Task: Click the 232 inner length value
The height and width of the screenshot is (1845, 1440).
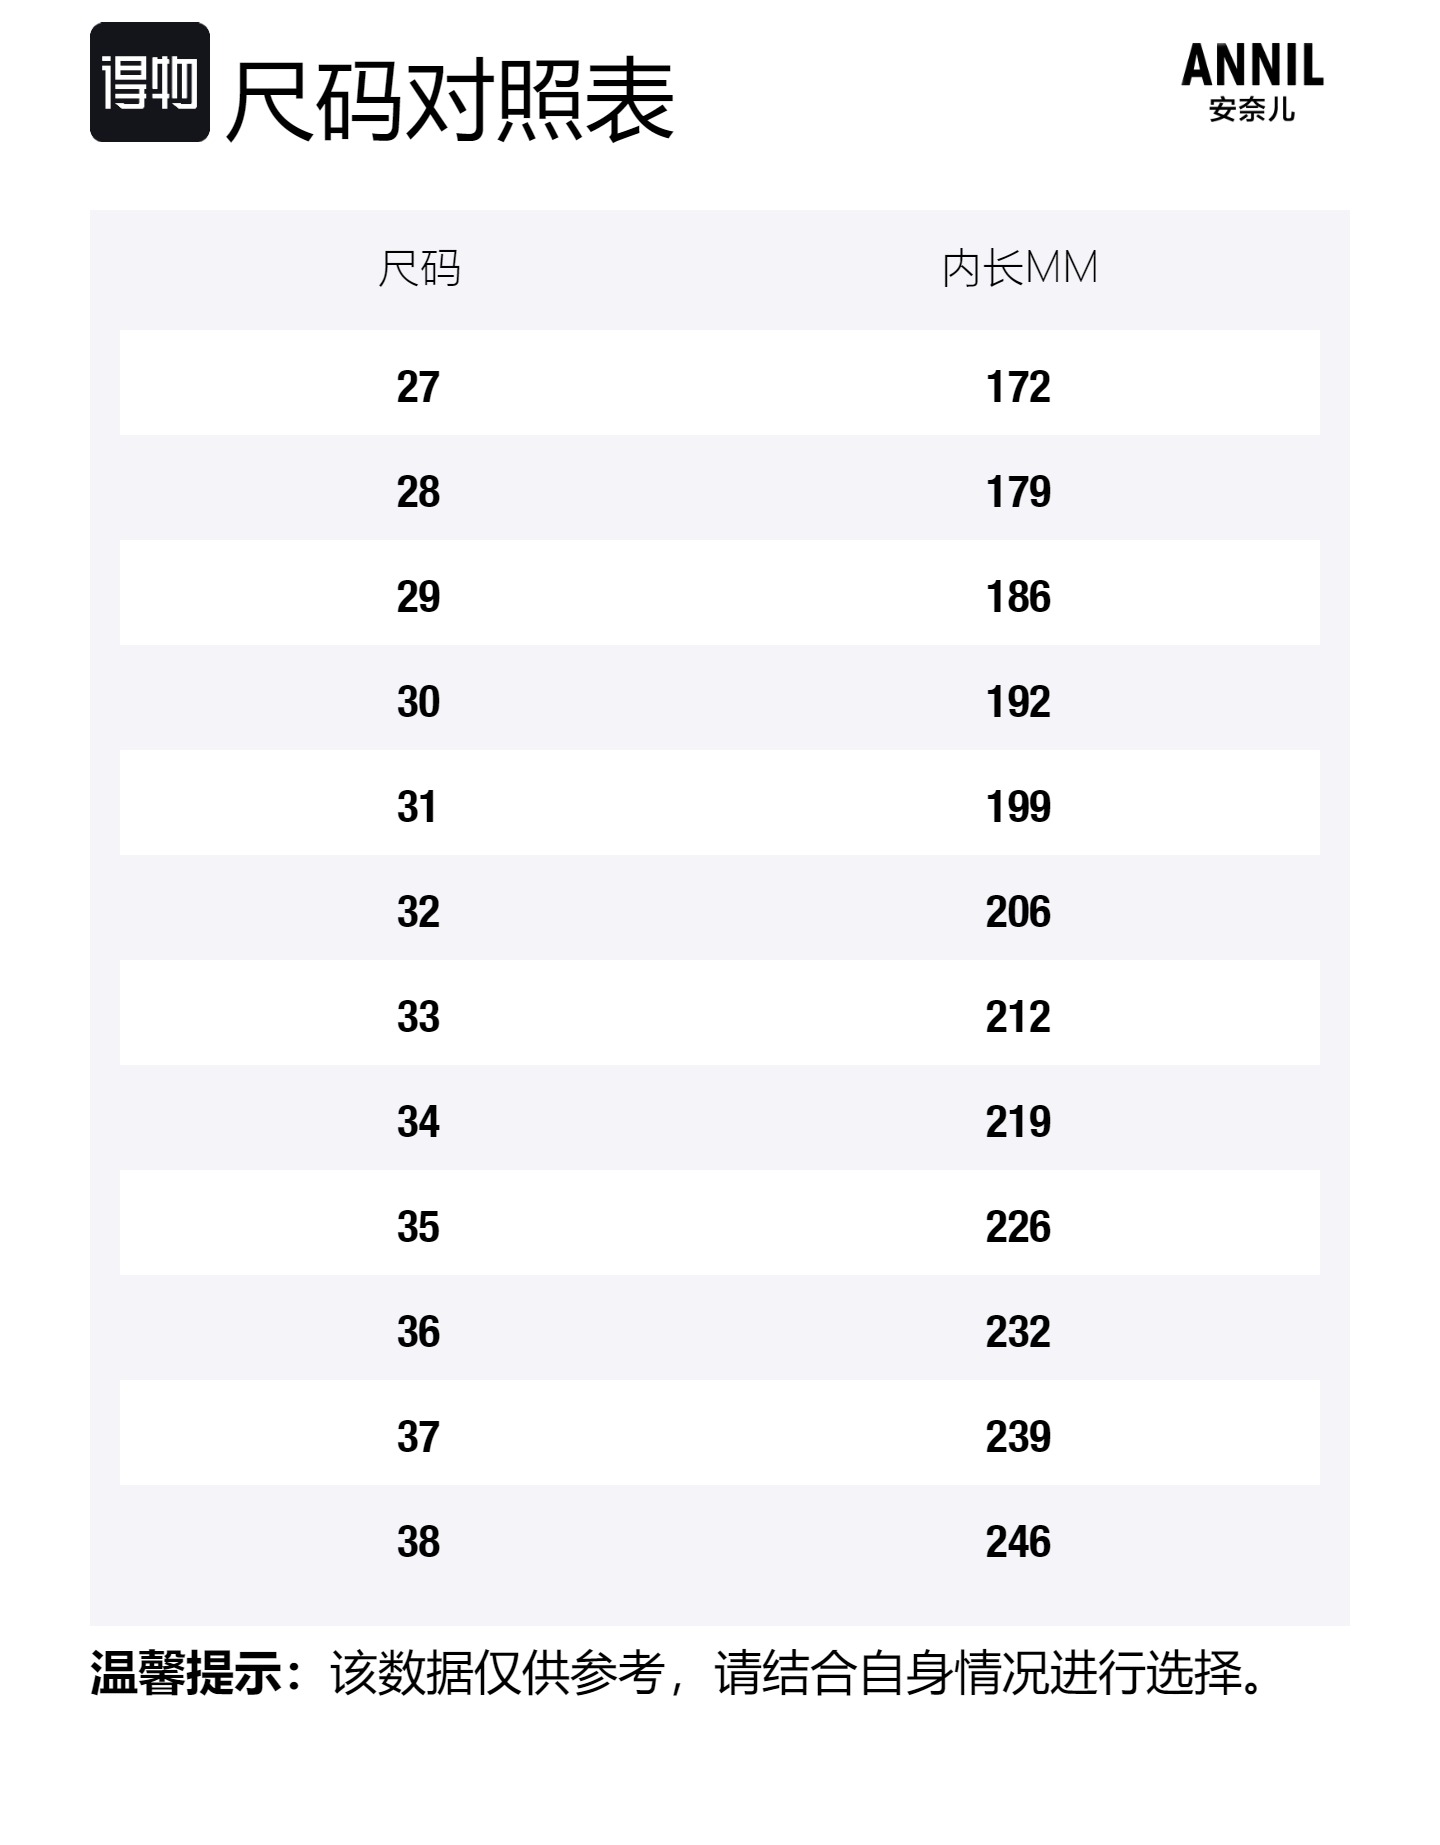Action: coord(1018,1332)
